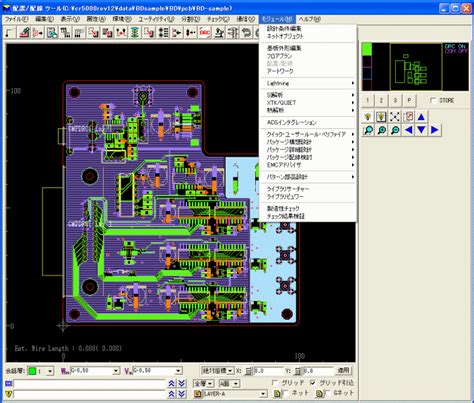
Task: Enable the STORE checkbox
Action: (x=433, y=100)
